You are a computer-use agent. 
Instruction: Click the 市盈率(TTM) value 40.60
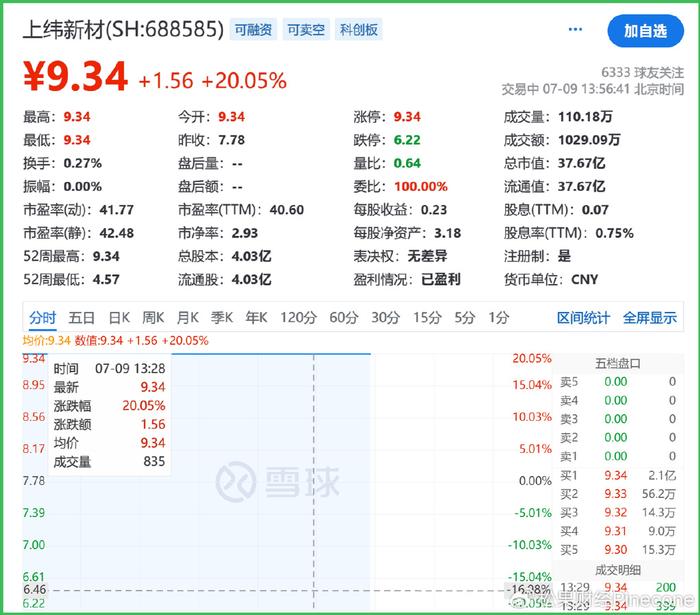(287, 210)
